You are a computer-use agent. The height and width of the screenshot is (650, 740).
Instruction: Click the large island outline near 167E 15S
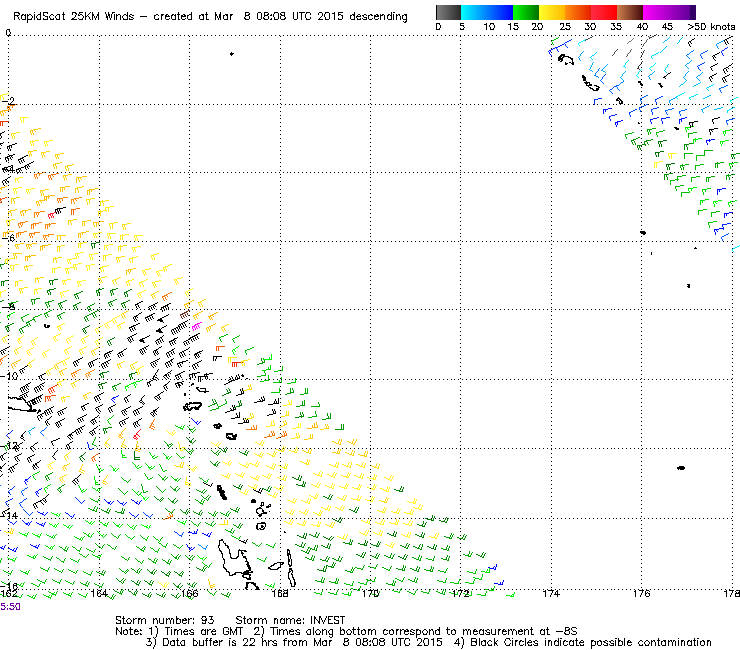(x=234, y=558)
